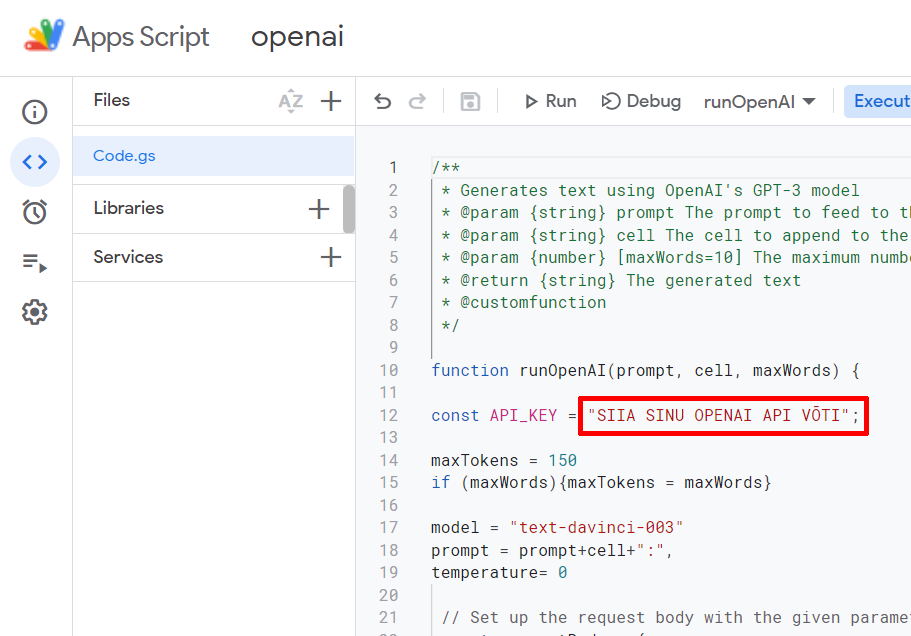
Task: Open the Execution log button
Action: coord(878,102)
